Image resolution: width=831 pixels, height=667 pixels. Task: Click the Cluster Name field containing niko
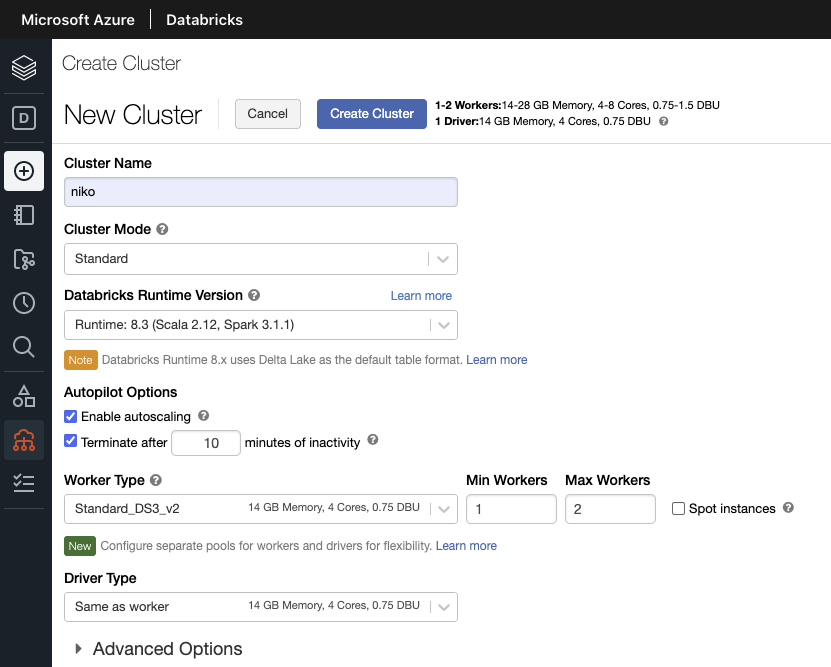(261, 192)
